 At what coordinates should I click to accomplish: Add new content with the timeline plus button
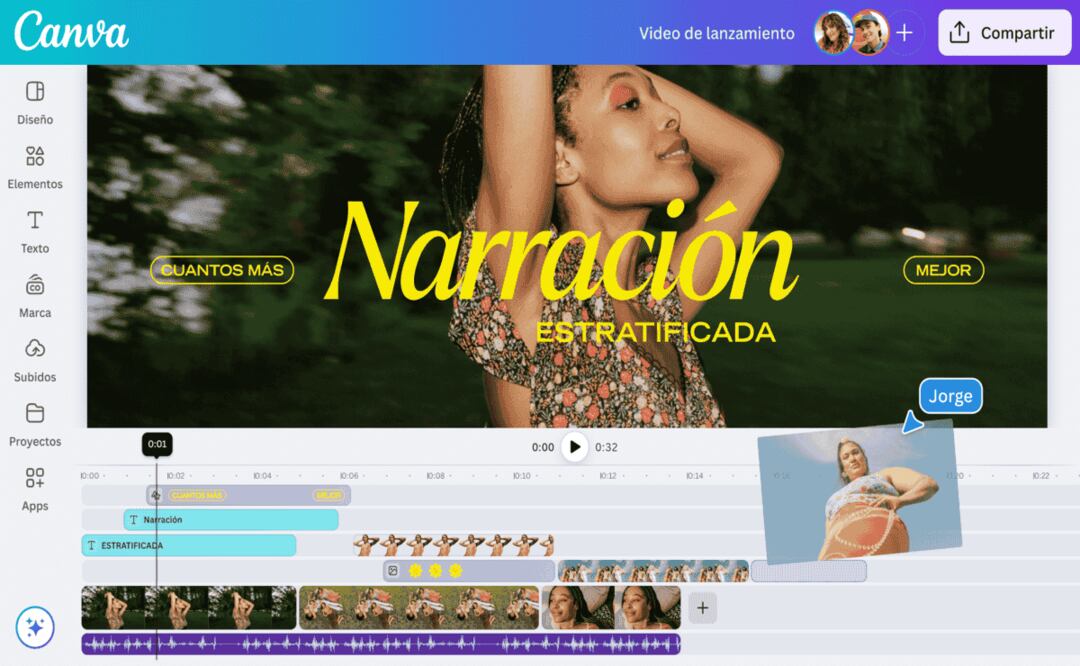(x=701, y=607)
